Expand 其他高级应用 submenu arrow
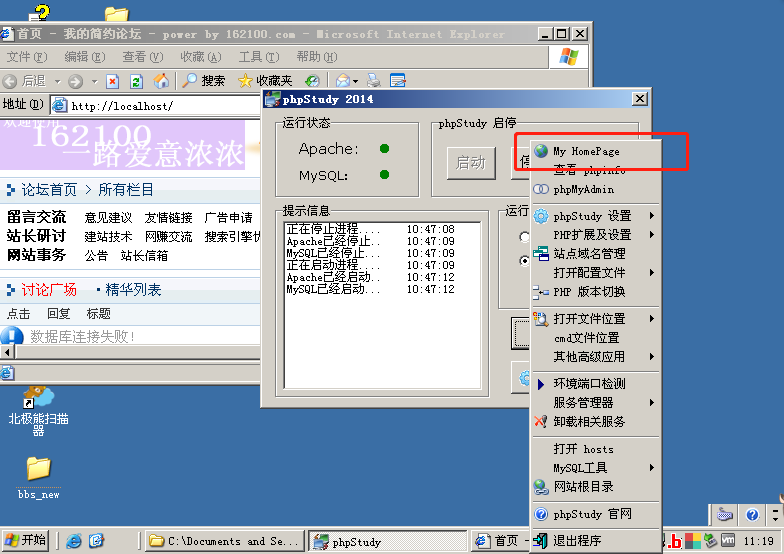The height and width of the screenshot is (554, 784). coord(652,356)
